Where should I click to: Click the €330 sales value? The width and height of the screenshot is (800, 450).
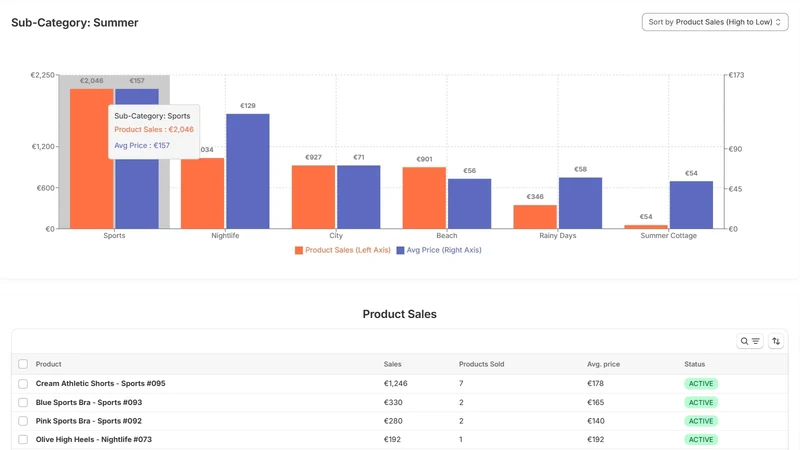point(393,402)
